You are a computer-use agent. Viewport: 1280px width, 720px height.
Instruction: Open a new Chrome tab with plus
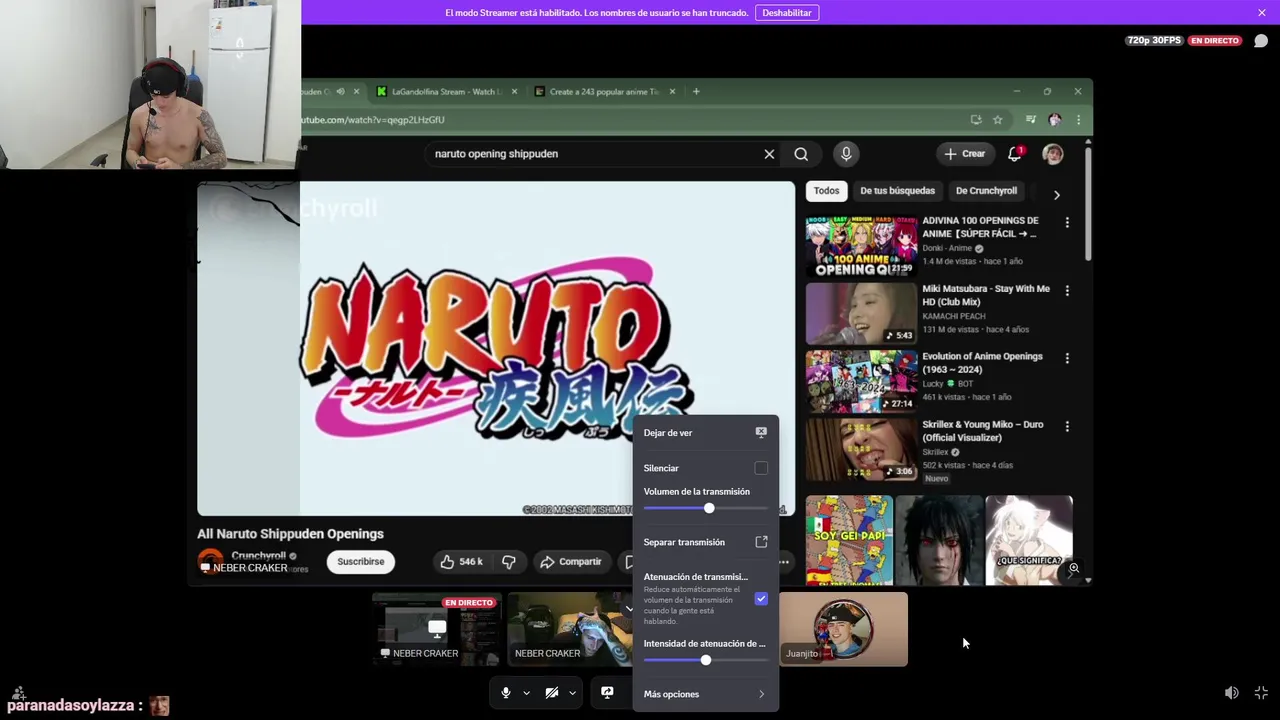pyautogui.click(x=696, y=91)
